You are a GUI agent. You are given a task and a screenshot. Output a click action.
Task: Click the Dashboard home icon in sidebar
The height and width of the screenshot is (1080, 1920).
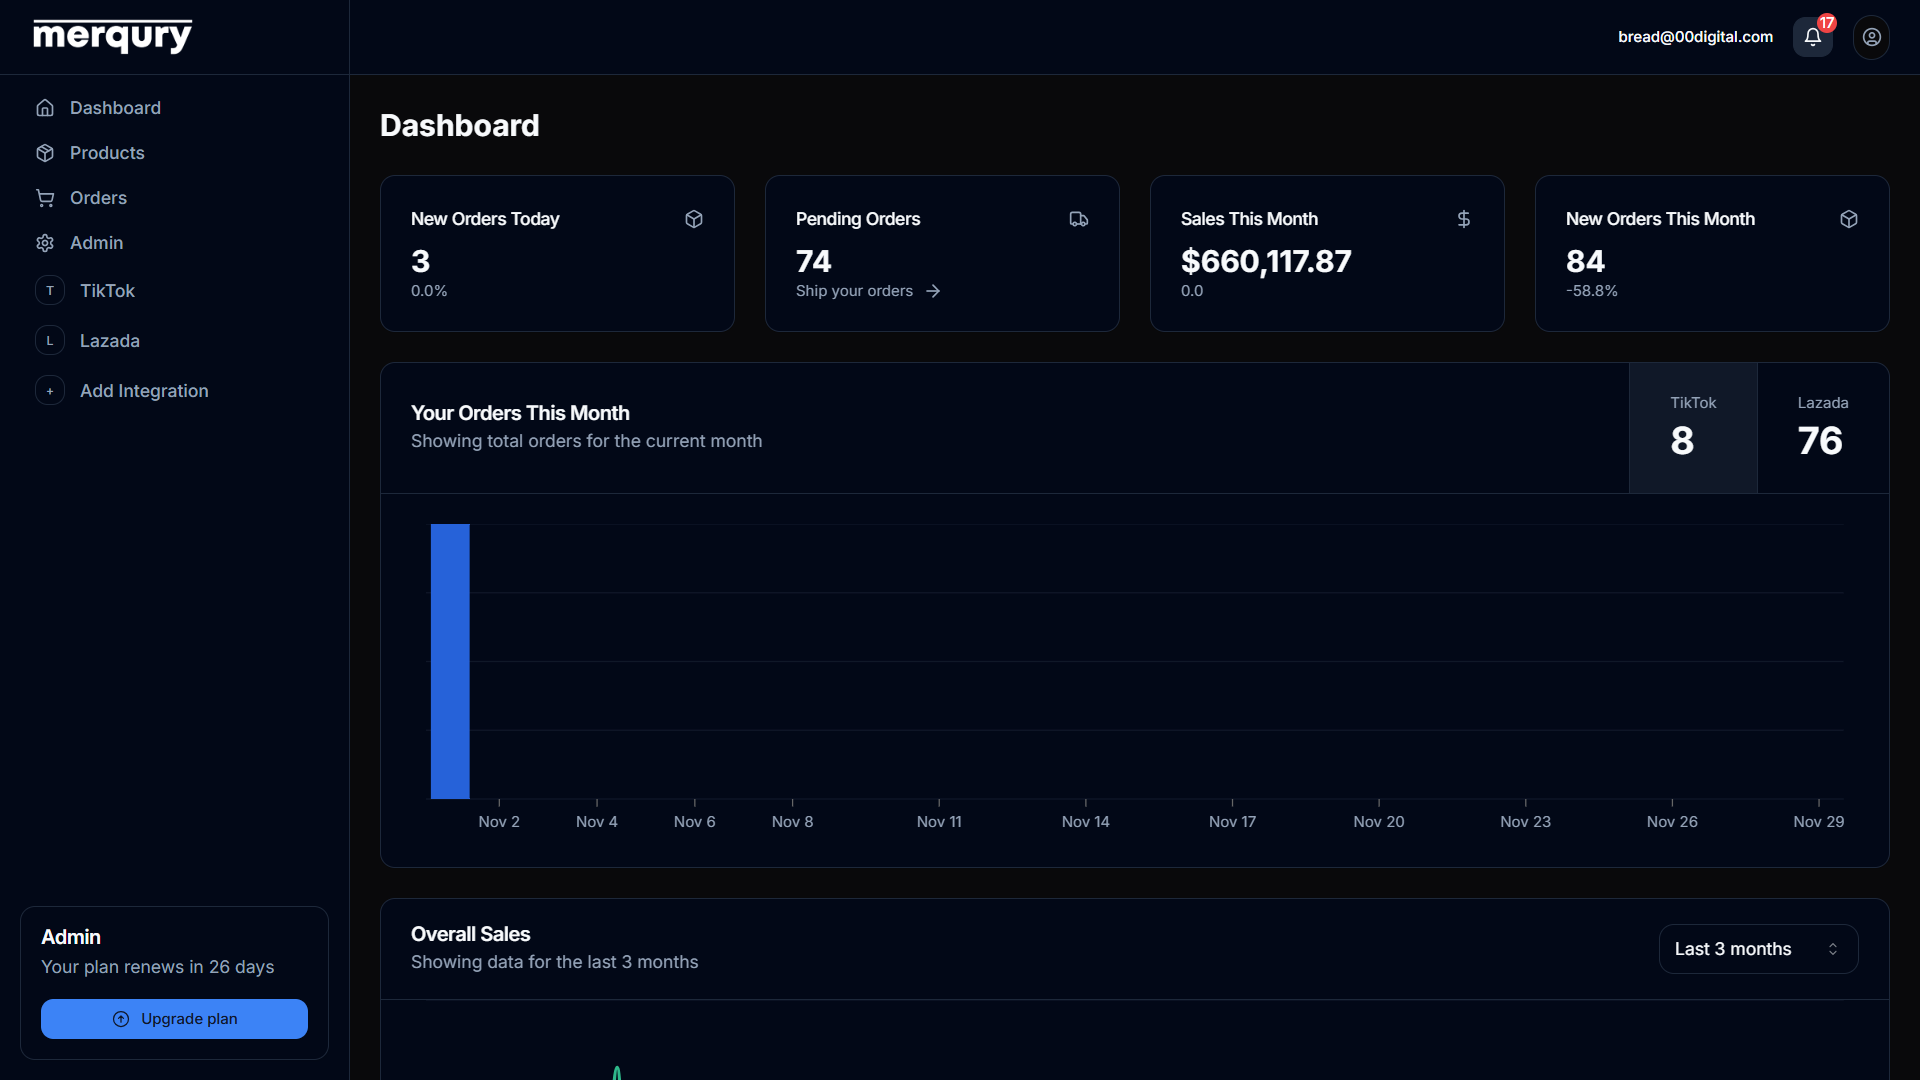coord(45,108)
